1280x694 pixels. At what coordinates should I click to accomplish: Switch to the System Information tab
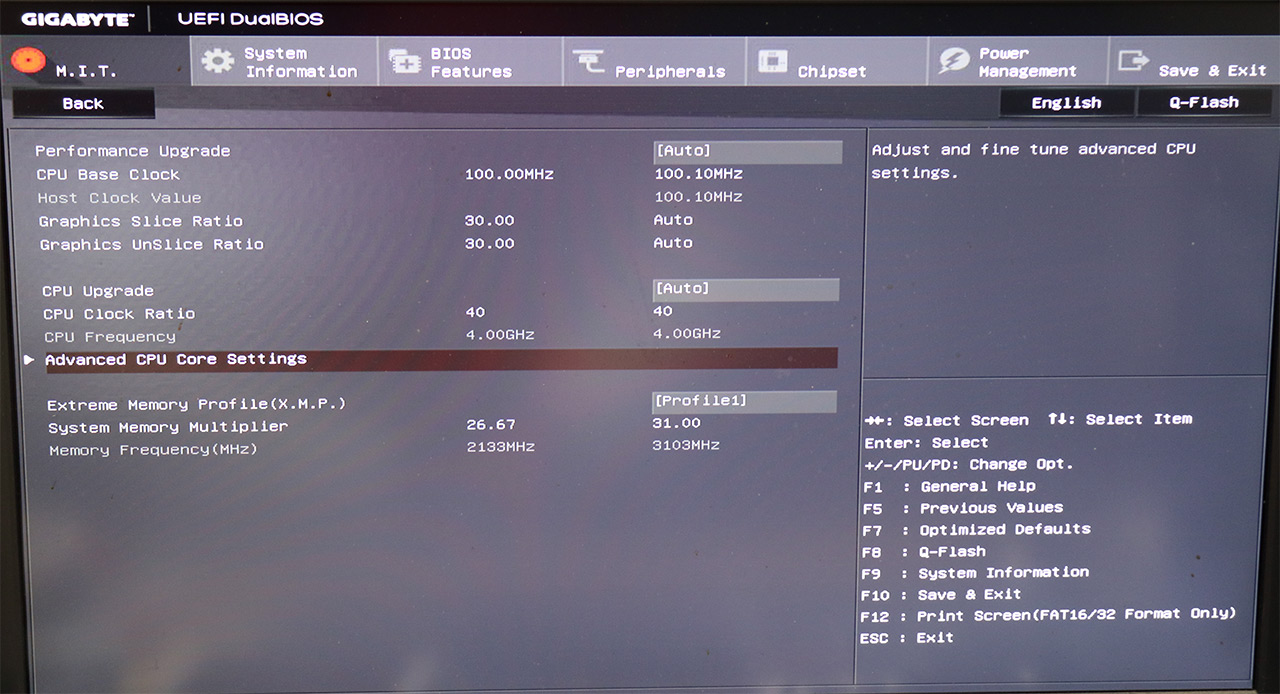(x=285, y=62)
